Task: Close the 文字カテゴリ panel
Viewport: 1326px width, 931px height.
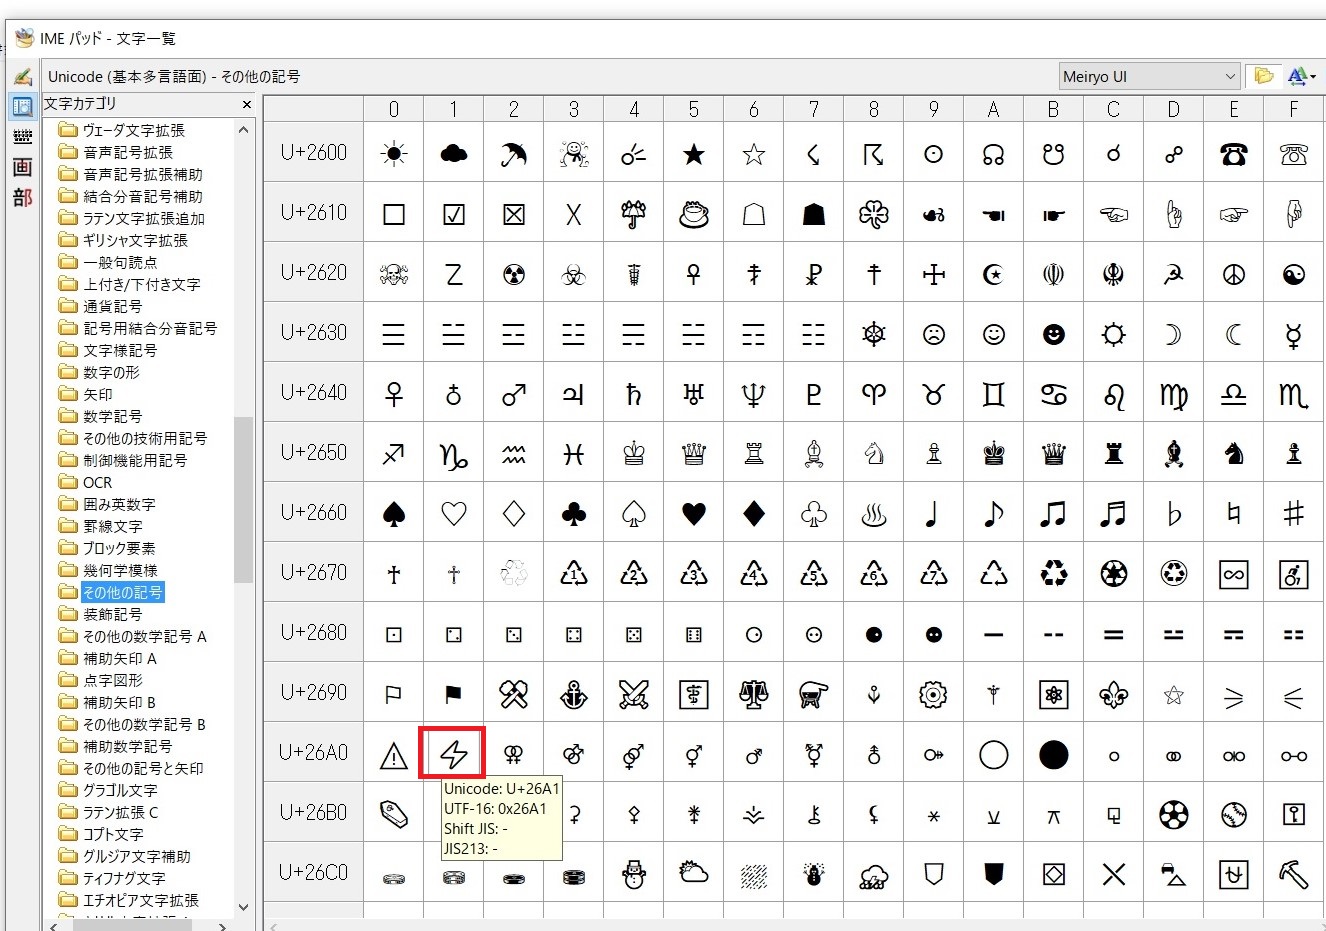Action: tap(247, 104)
